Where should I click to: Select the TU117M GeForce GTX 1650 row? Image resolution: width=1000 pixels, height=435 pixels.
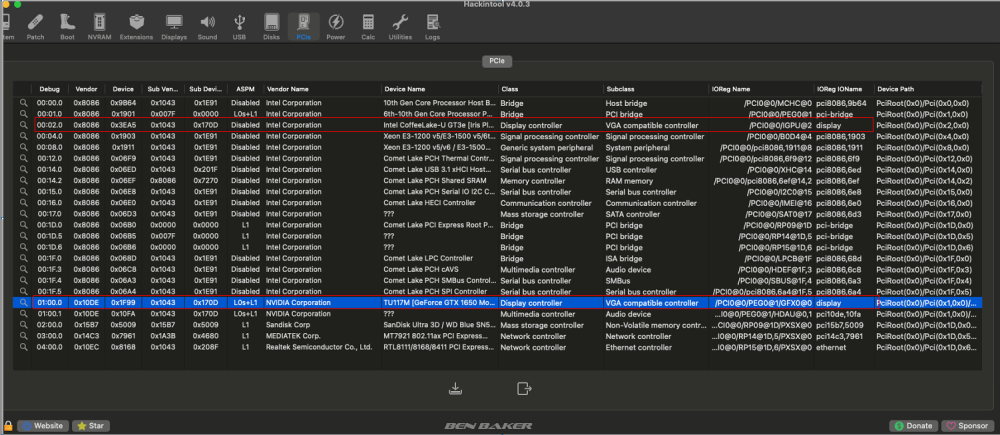tap(497, 302)
